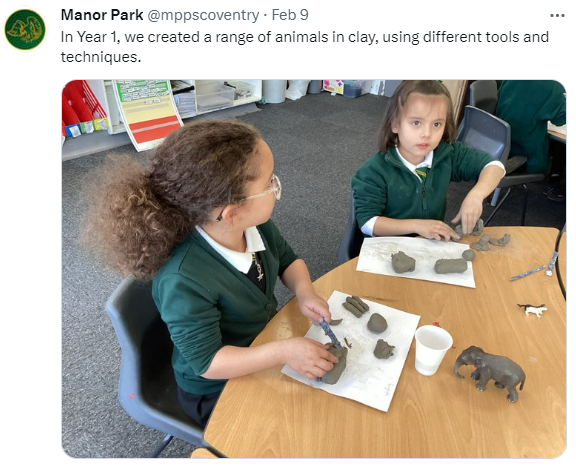The width and height of the screenshot is (576, 467).
Task: Click the round clay ball on near paper
Action: 377,323
